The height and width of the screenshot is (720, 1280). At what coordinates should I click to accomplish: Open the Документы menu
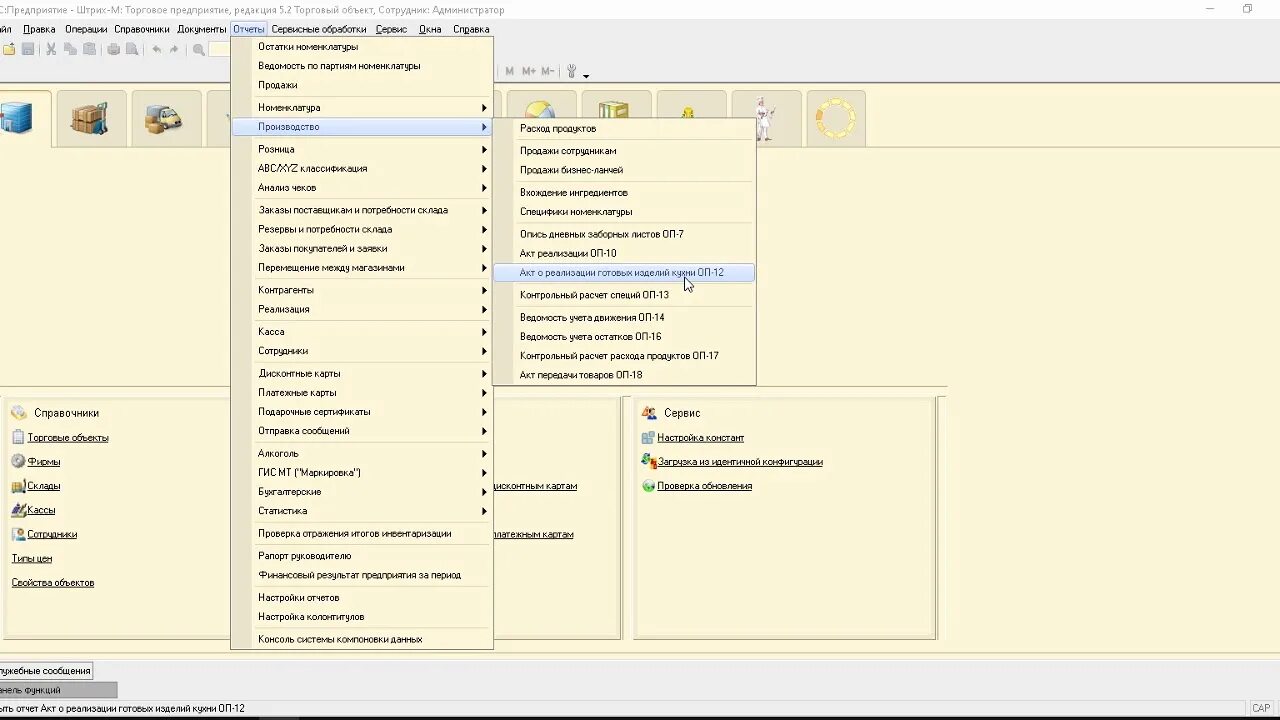202,29
